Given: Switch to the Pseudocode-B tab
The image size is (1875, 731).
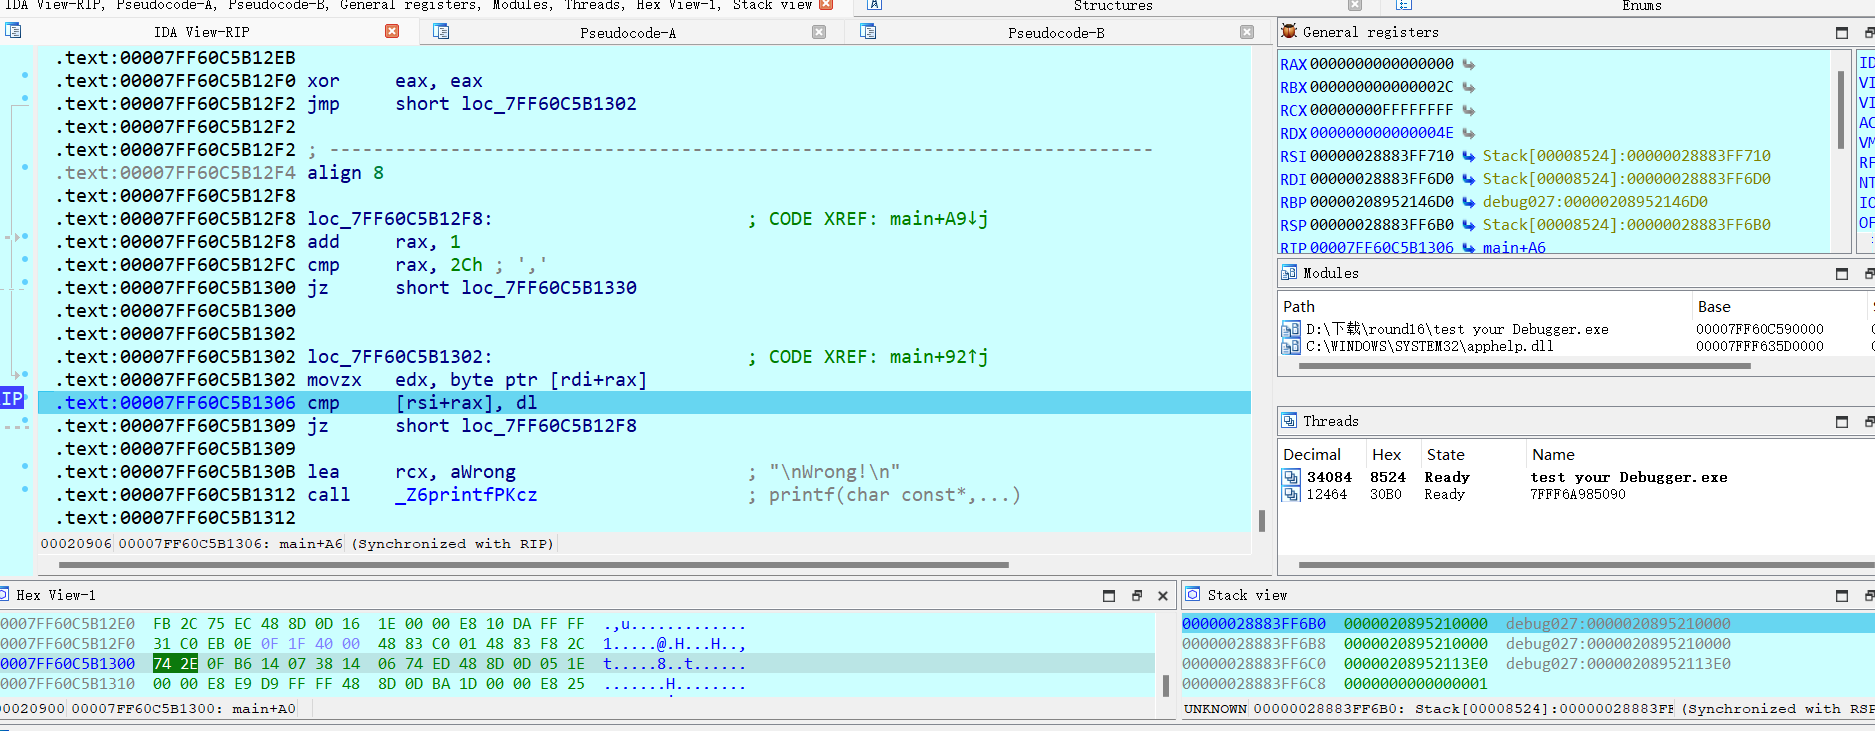Looking at the screenshot, I should coord(1056,33).
